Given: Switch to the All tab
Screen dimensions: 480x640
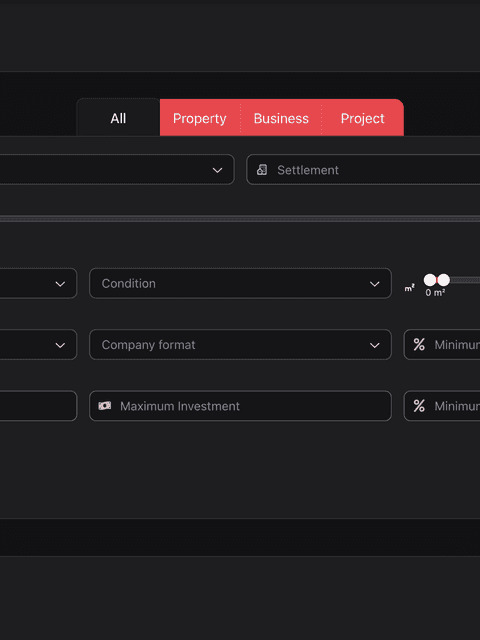Looking at the screenshot, I should click(118, 118).
